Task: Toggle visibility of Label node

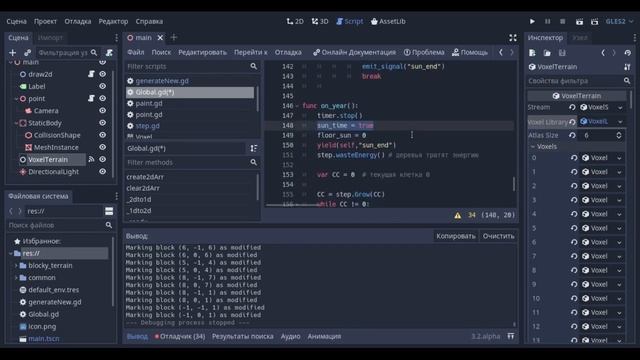Action: coord(102,86)
